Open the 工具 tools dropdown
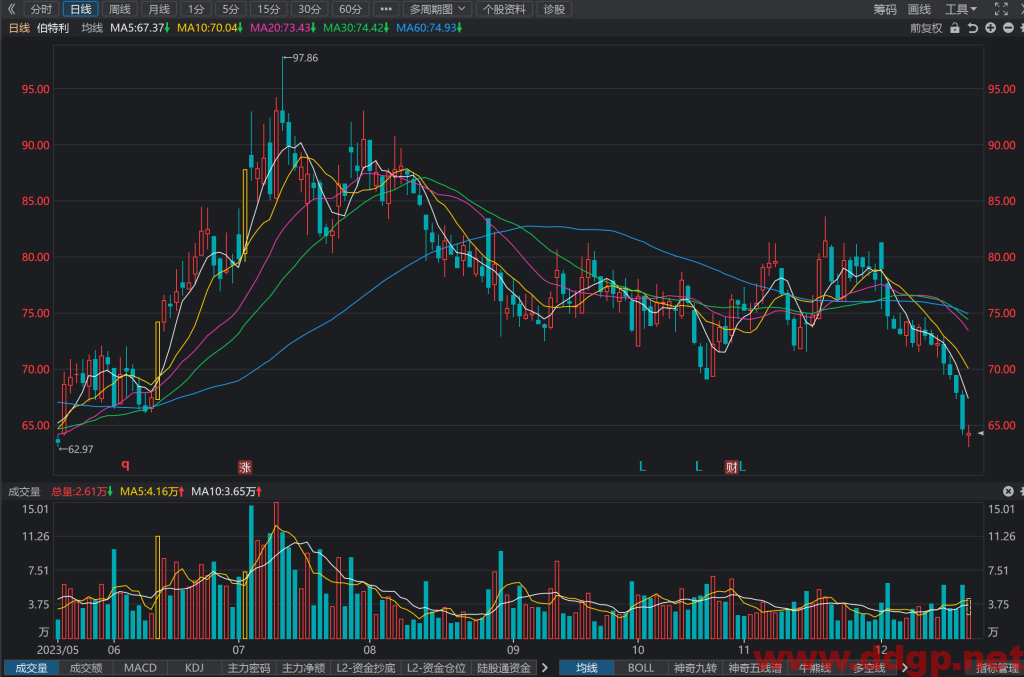The width and height of the screenshot is (1024, 677). pyautogui.click(x=961, y=9)
